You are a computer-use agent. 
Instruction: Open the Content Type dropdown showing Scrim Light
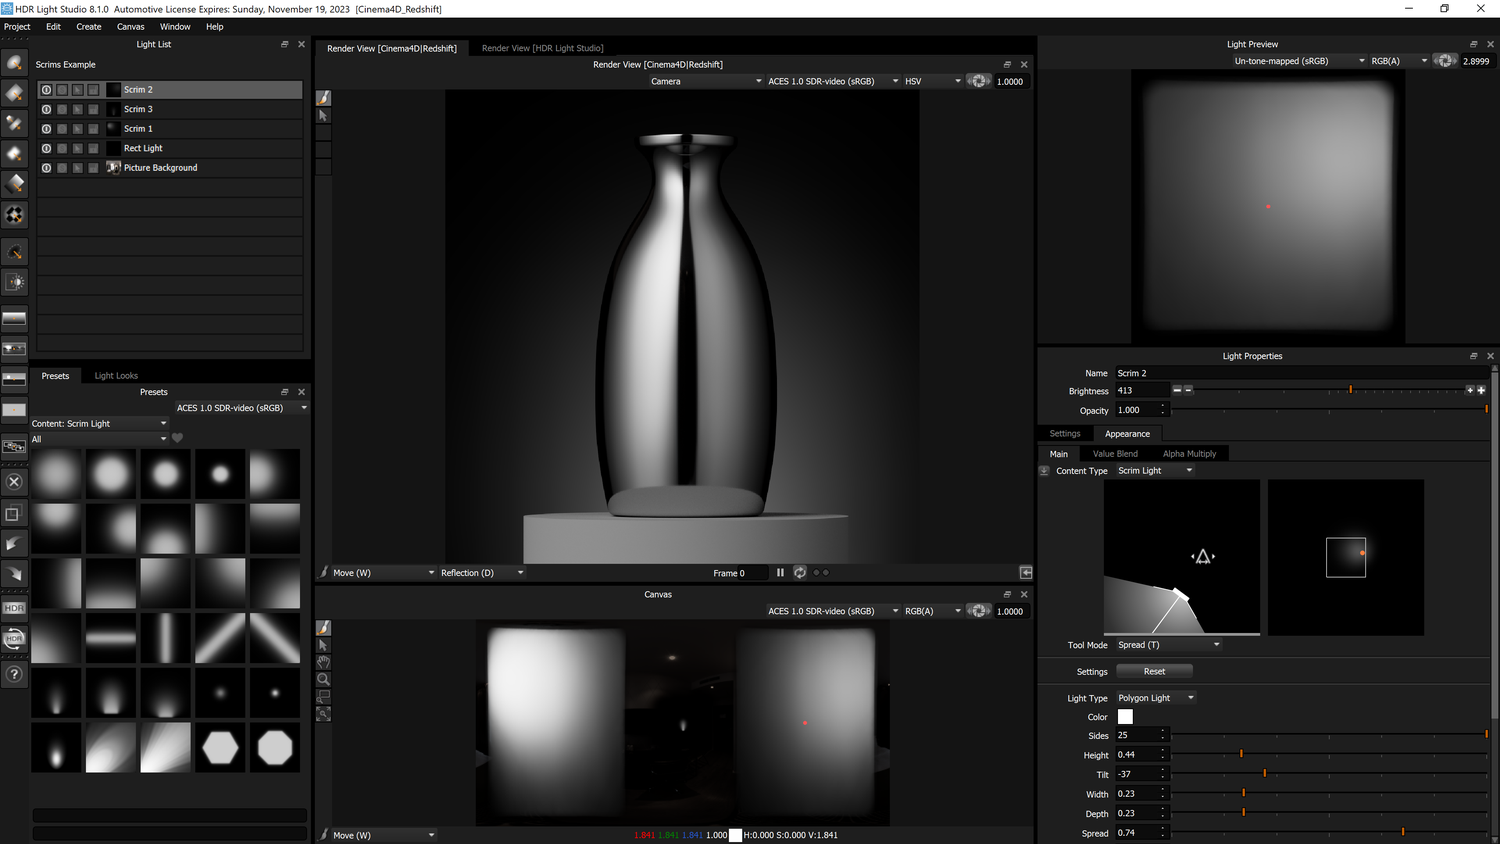tap(1153, 470)
